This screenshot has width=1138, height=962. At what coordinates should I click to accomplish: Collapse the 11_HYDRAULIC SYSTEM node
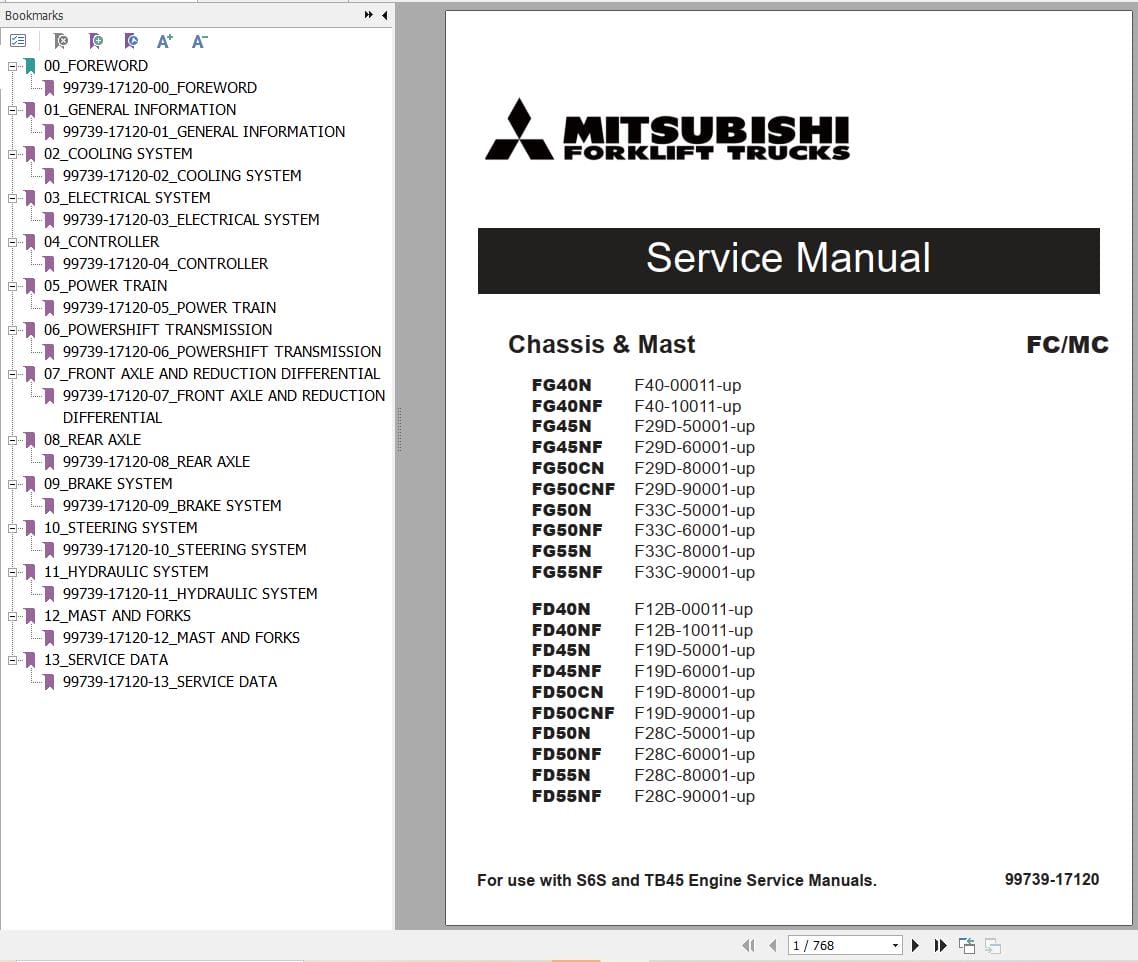coord(12,572)
